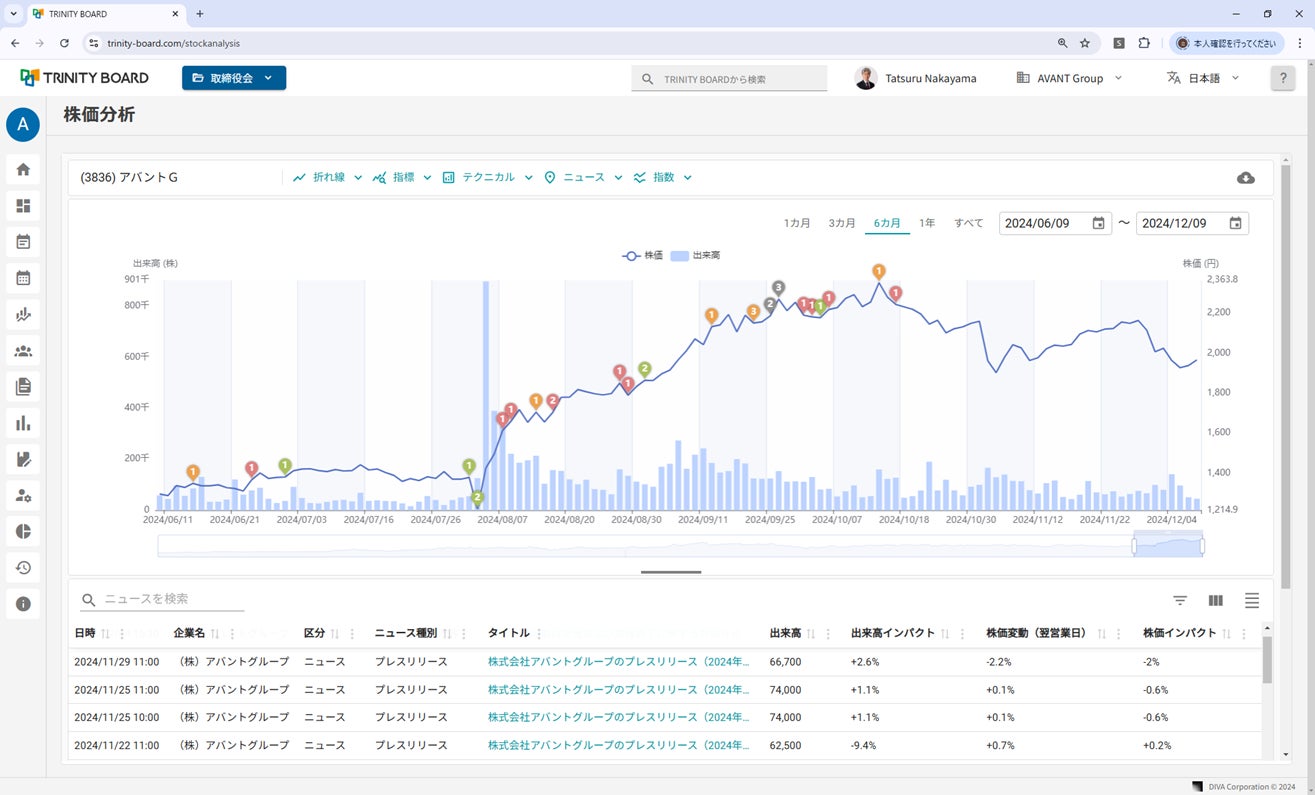Click the column layout icon above news table
This screenshot has width=1315, height=795.
point(1216,600)
